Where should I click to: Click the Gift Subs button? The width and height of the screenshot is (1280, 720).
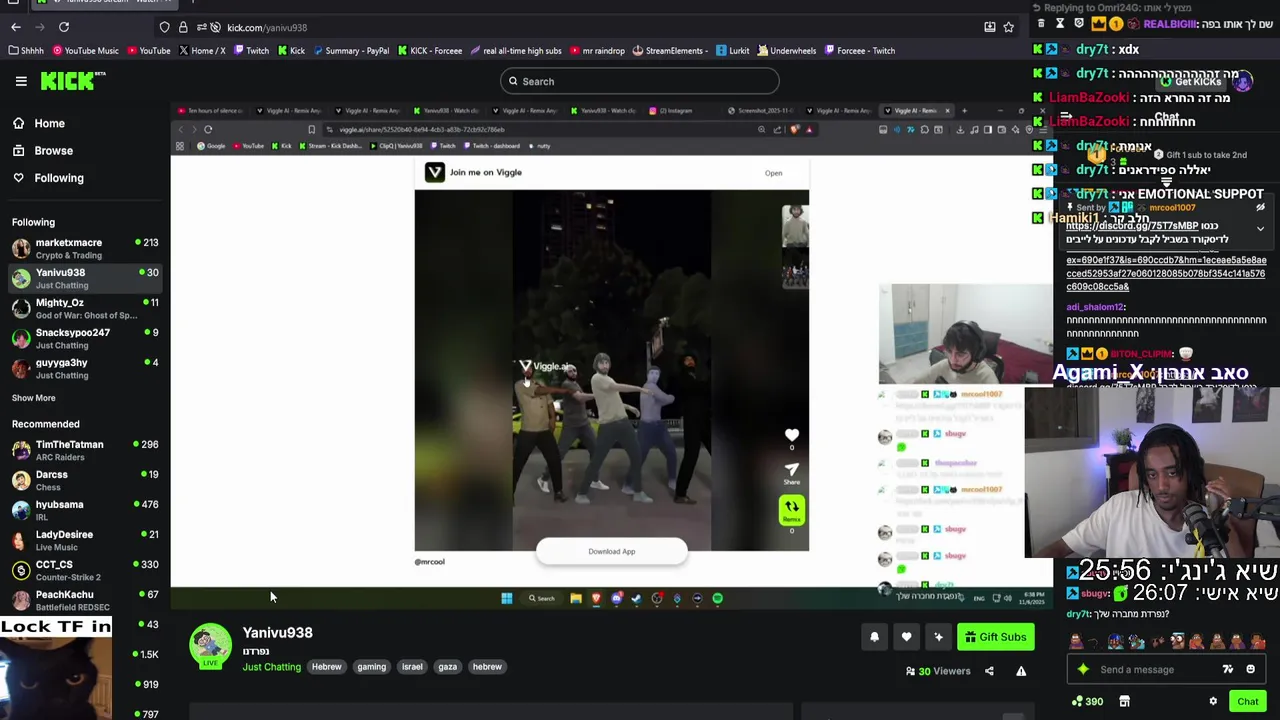click(x=995, y=637)
